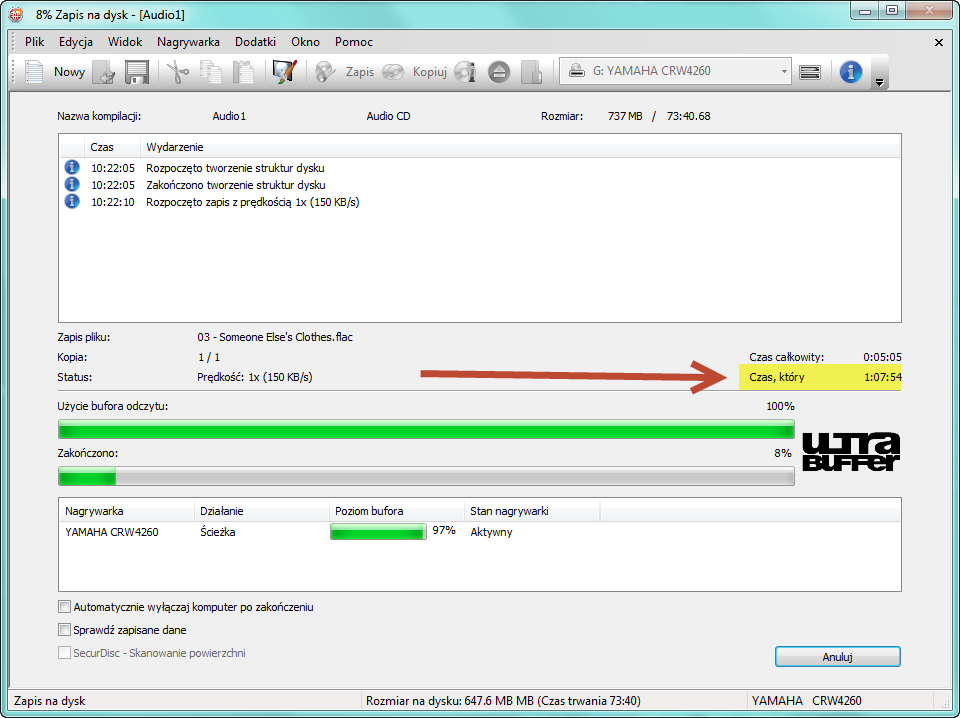Click the scissors cut icon
The width and height of the screenshot is (960, 718).
(178, 72)
